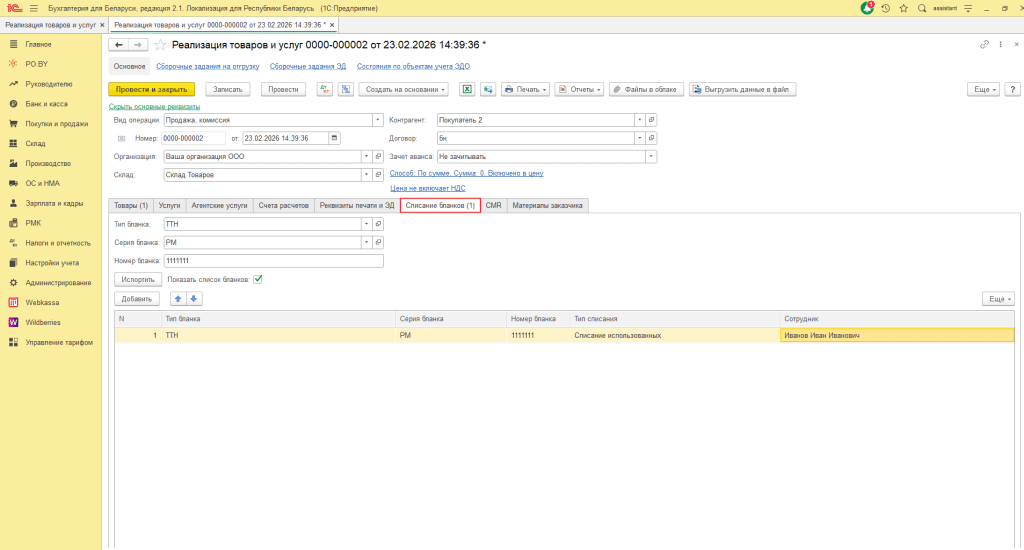This screenshot has width=1024, height=550.
Task: Open the history clock icon in title bar
Action: point(885,8)
